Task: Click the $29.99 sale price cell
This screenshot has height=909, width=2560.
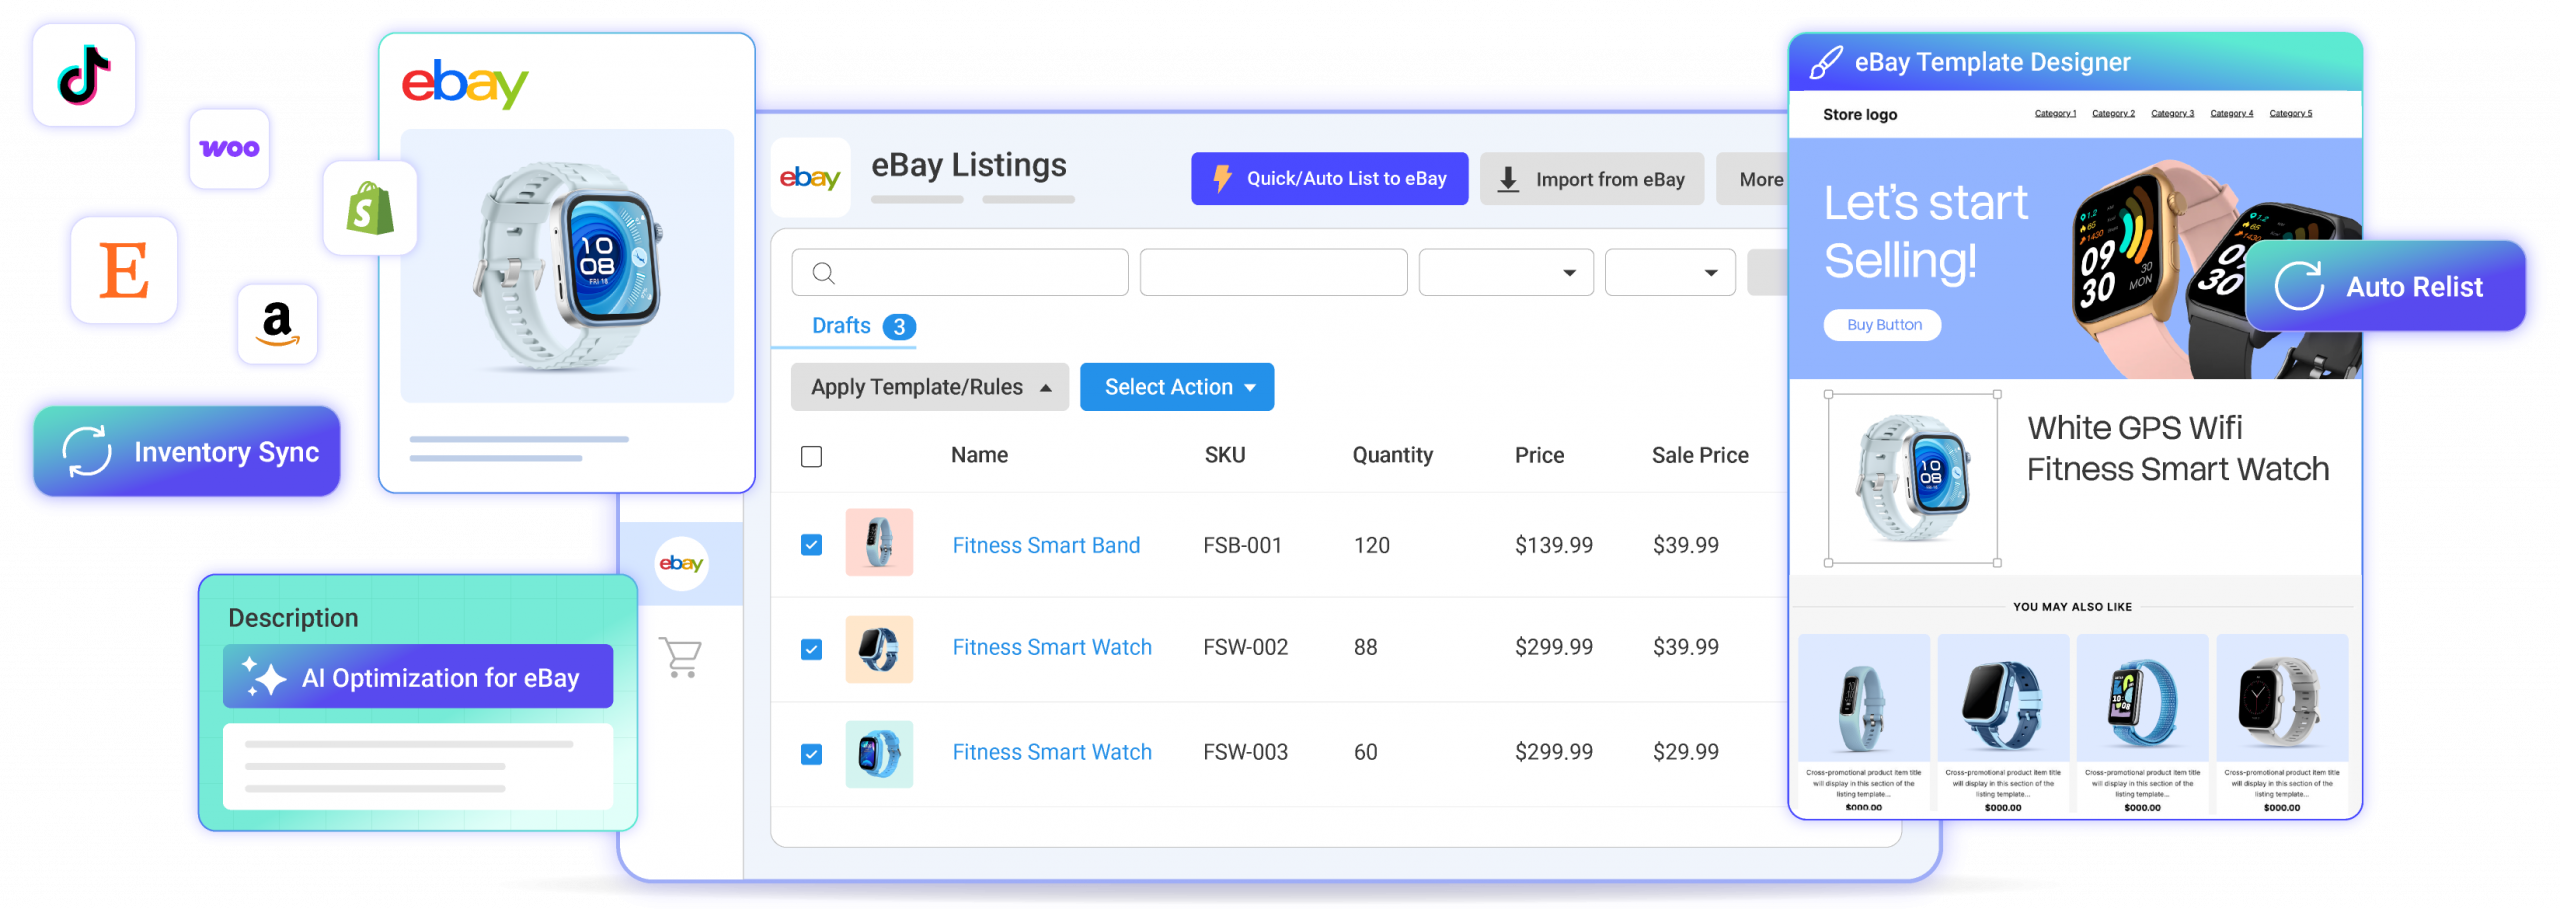Action: coord(1686,752)
